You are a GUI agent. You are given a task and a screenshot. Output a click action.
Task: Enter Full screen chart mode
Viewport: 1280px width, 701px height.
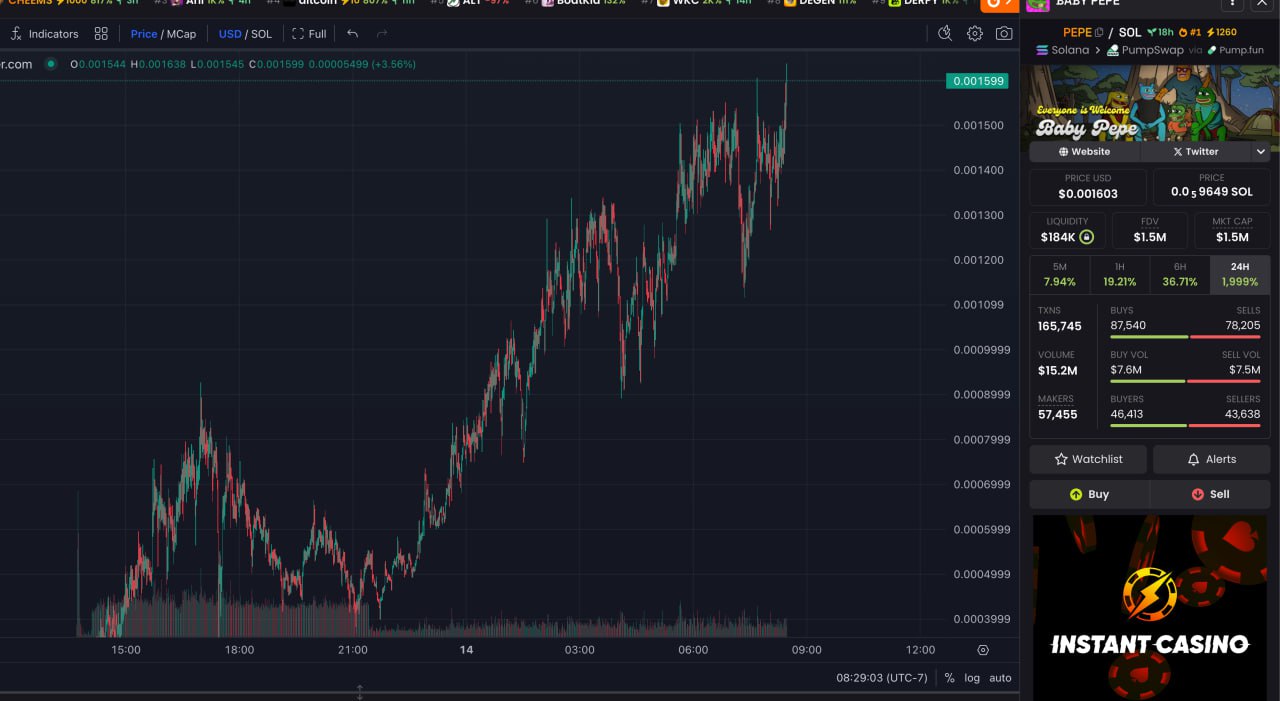pos(309,34)
